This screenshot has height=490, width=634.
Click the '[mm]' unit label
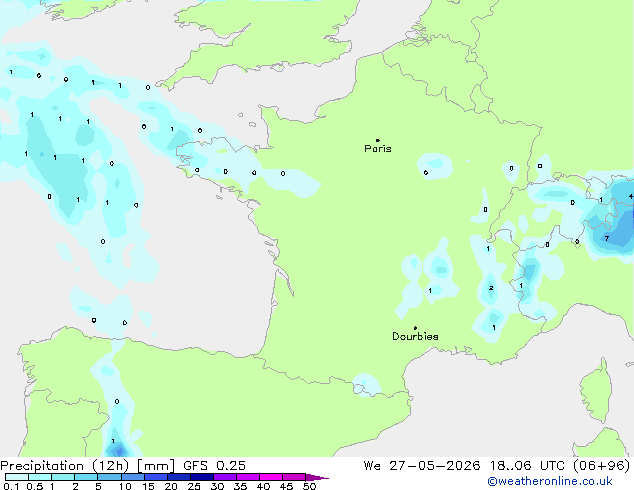point(156,466)
